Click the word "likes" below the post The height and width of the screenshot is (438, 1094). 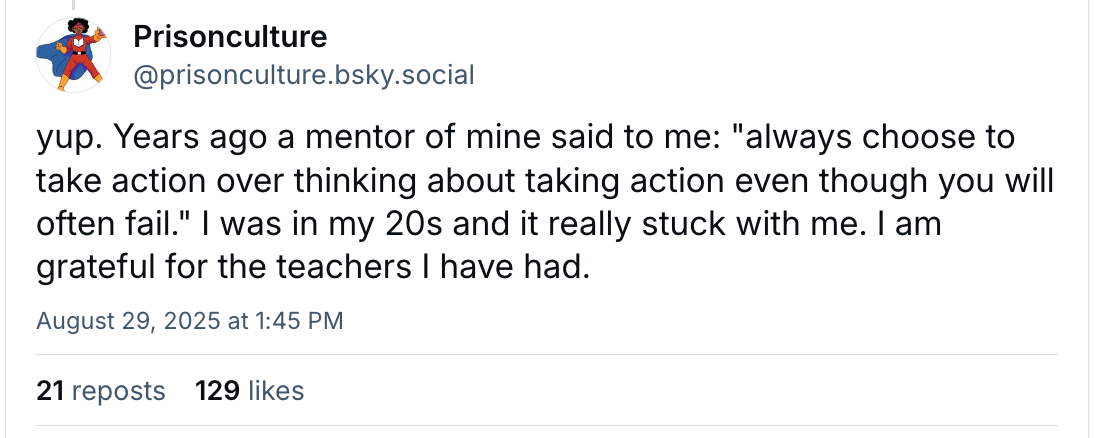[275, 390]
